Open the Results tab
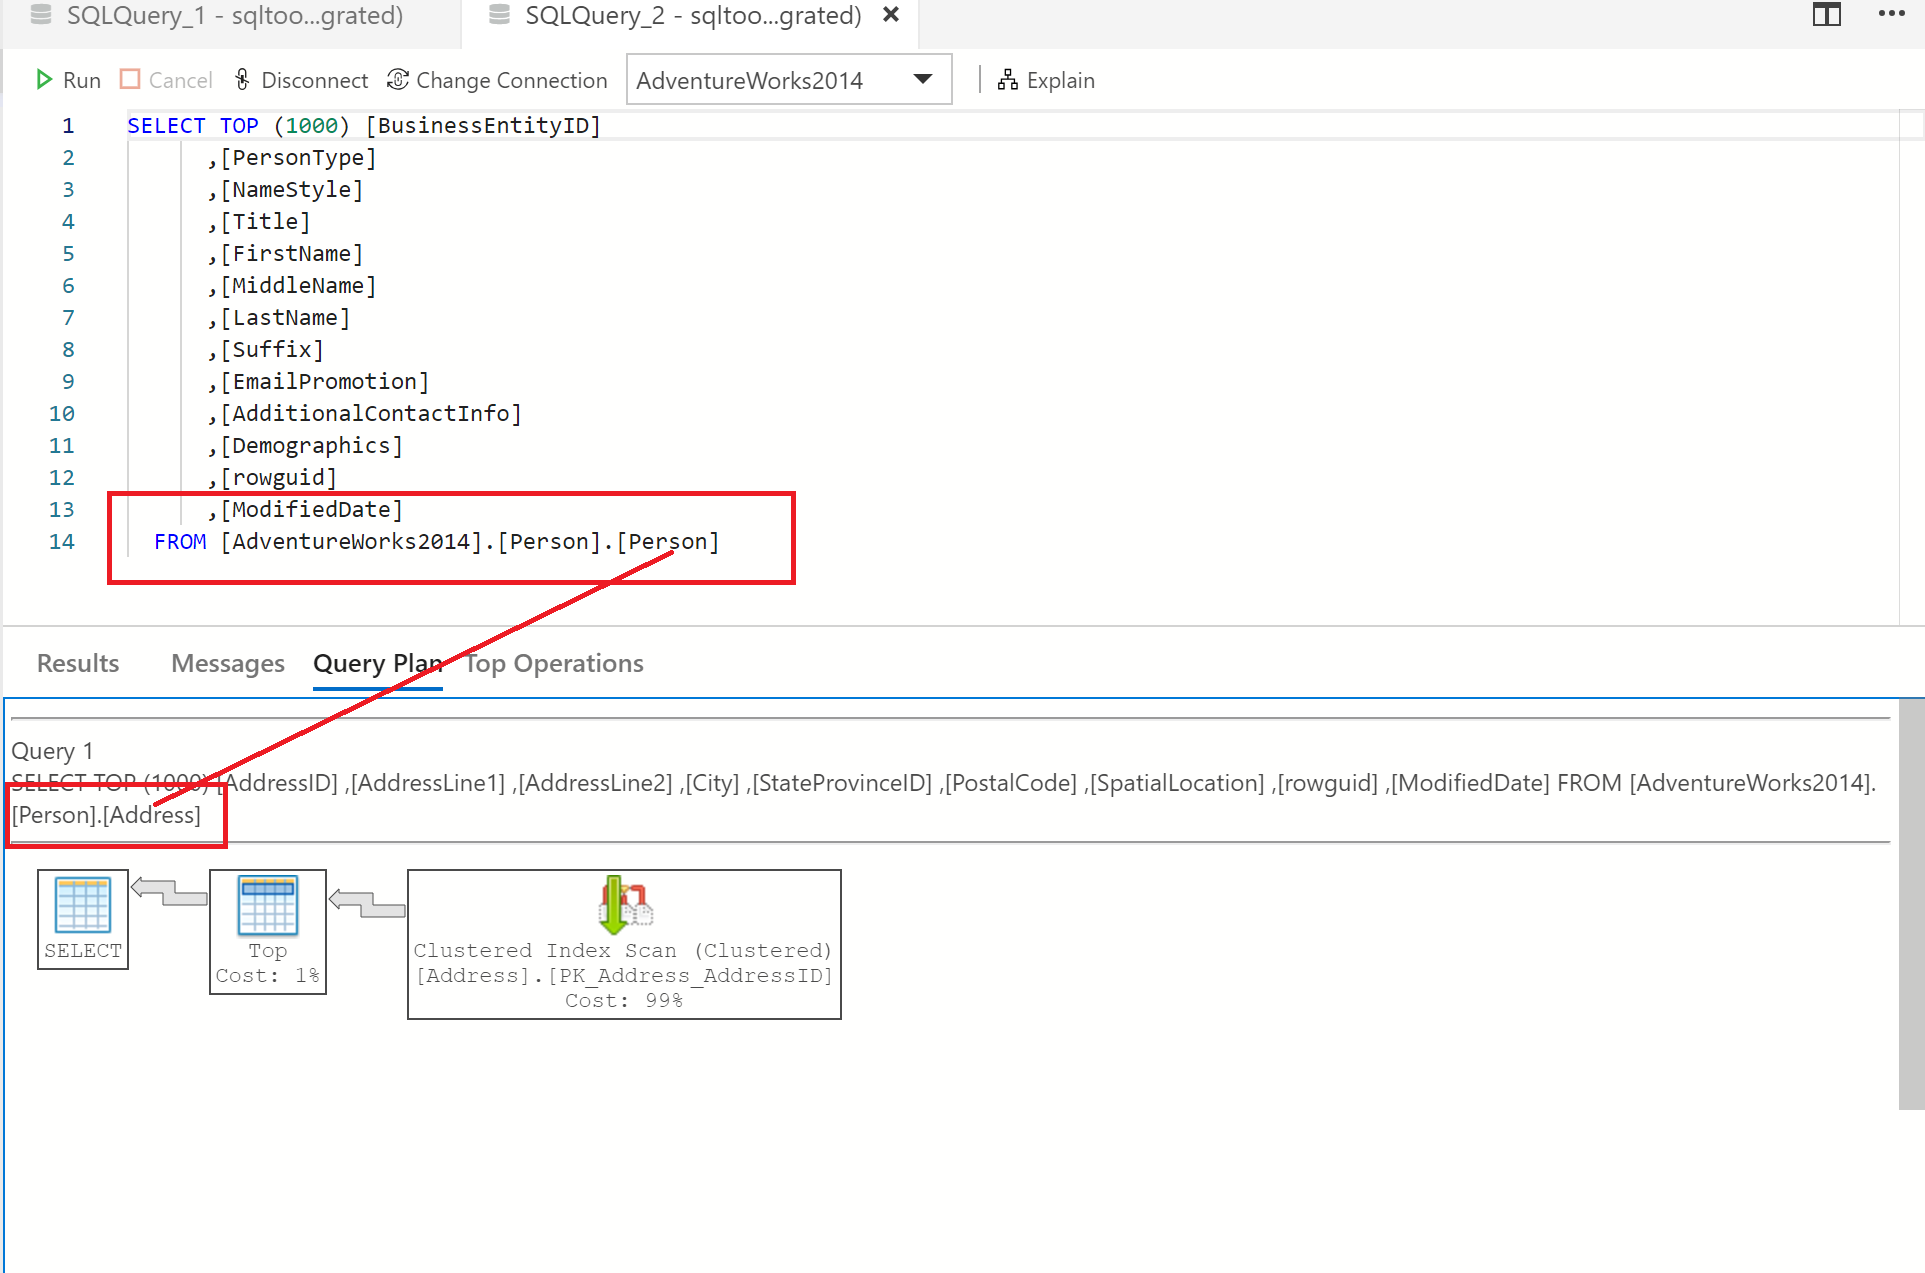The image size is (1925, 1273). coord(78,663)
